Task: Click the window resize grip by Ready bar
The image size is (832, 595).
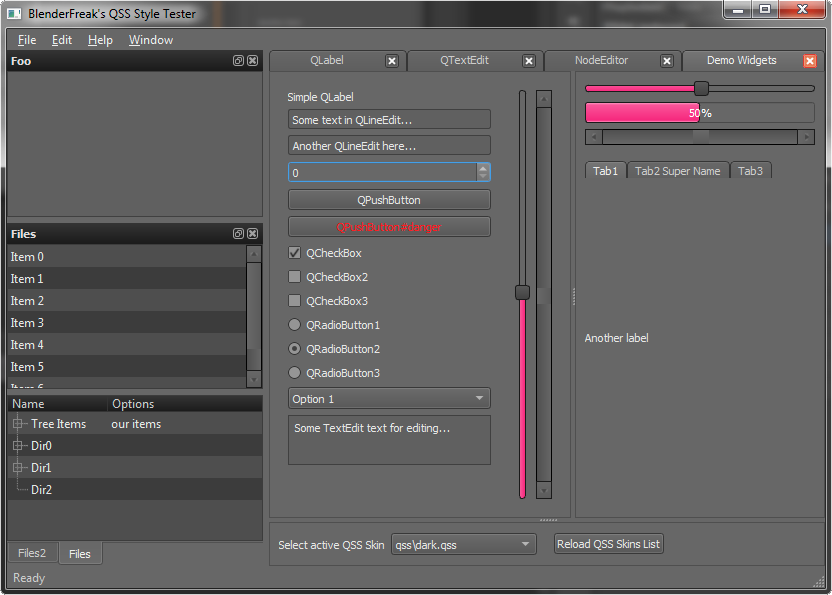Action: 819,582
